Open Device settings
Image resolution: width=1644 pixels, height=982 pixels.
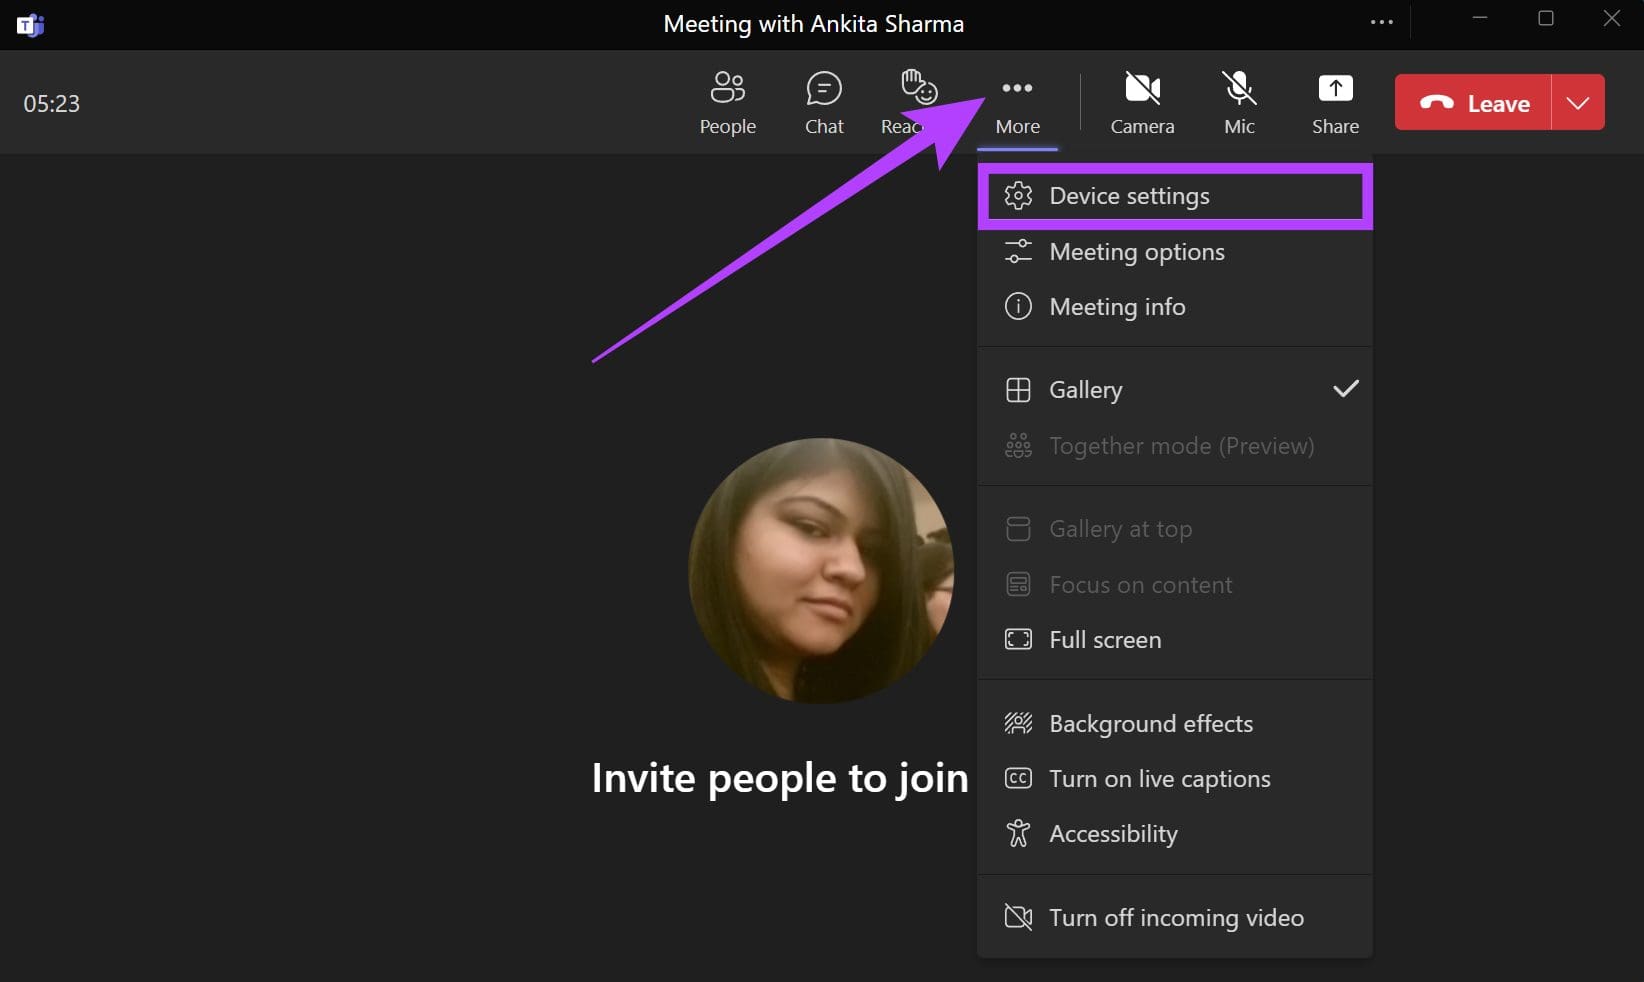pyautogui.click(x=1175, y=196)
